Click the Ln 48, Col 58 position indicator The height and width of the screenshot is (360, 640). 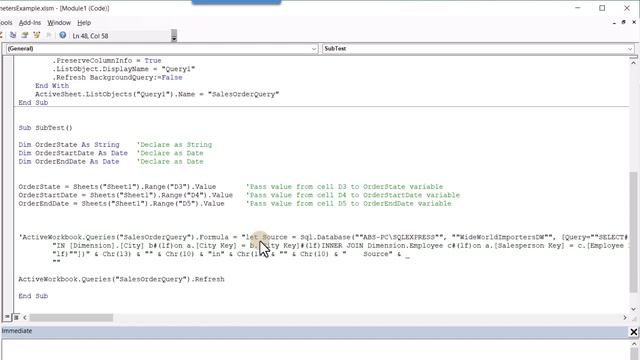coord(90,36)
